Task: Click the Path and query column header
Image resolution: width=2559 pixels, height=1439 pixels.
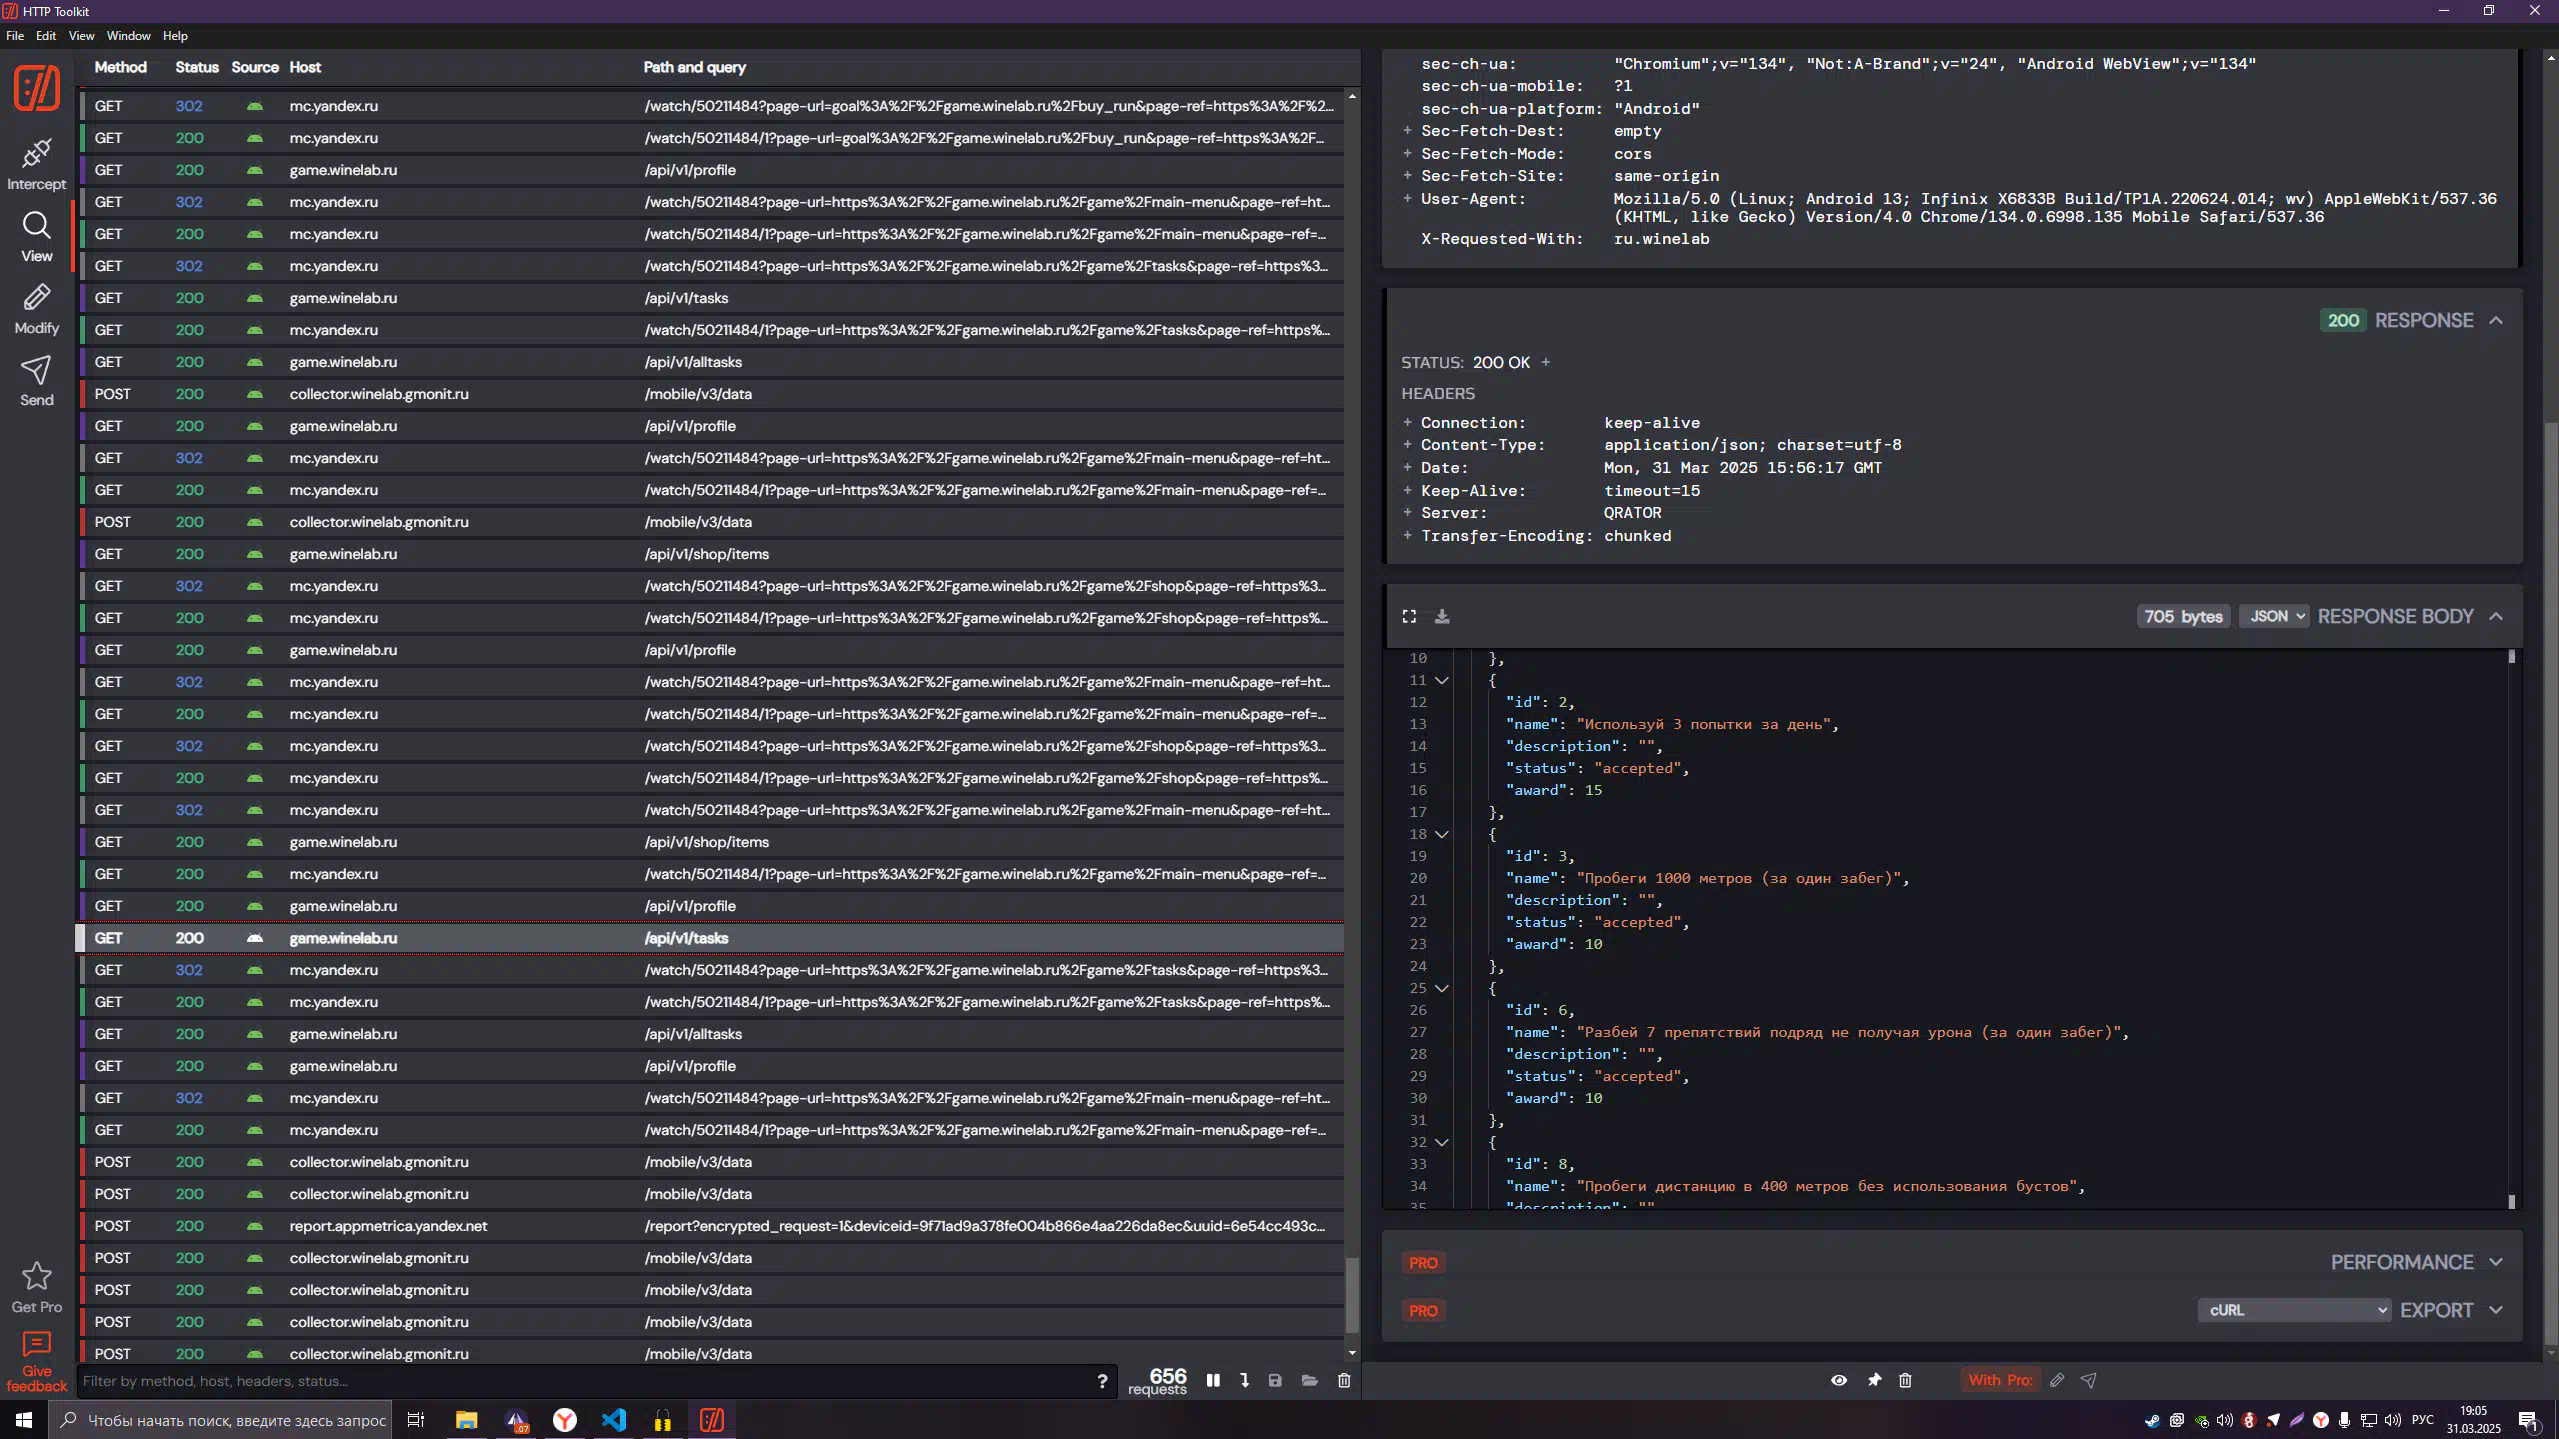Action: pyautogui.click(x=694, y=67)
